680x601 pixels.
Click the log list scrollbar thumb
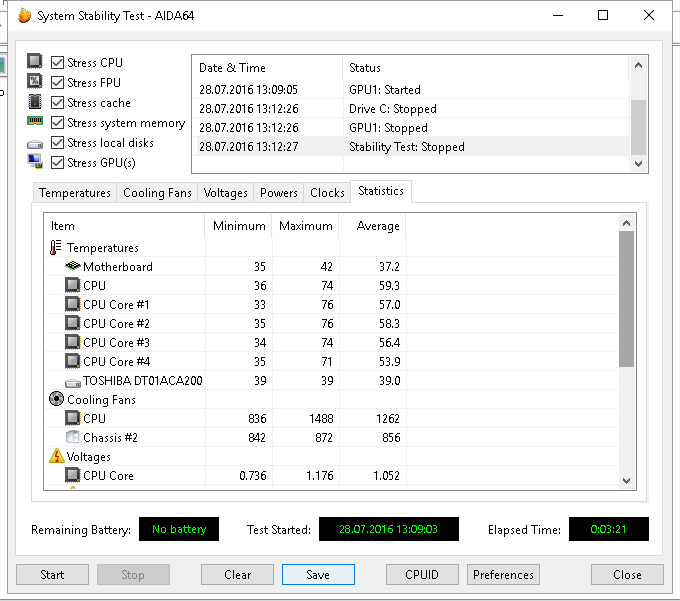[x=638, y=127]
